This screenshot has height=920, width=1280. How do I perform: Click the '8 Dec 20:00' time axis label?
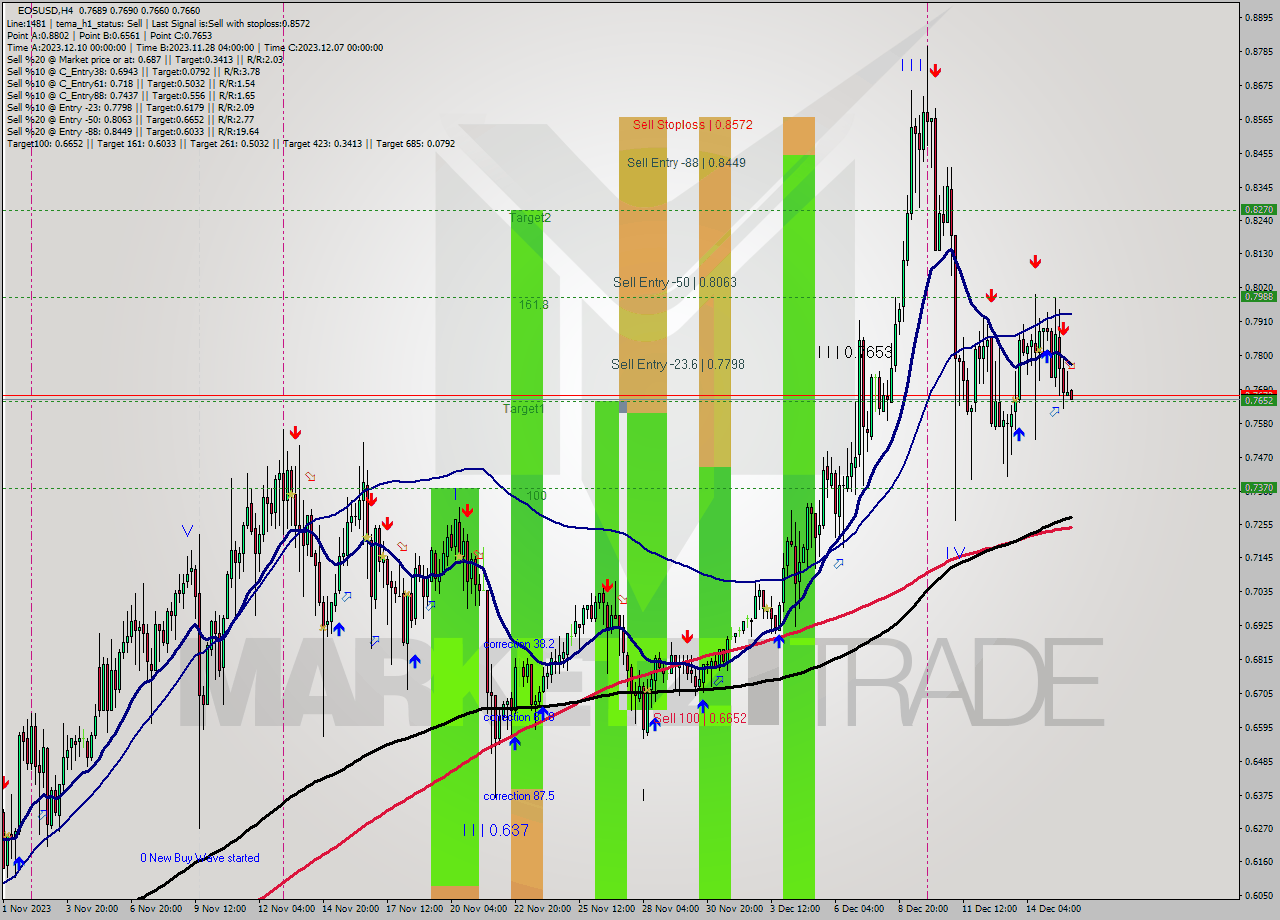tap(923, 909)
